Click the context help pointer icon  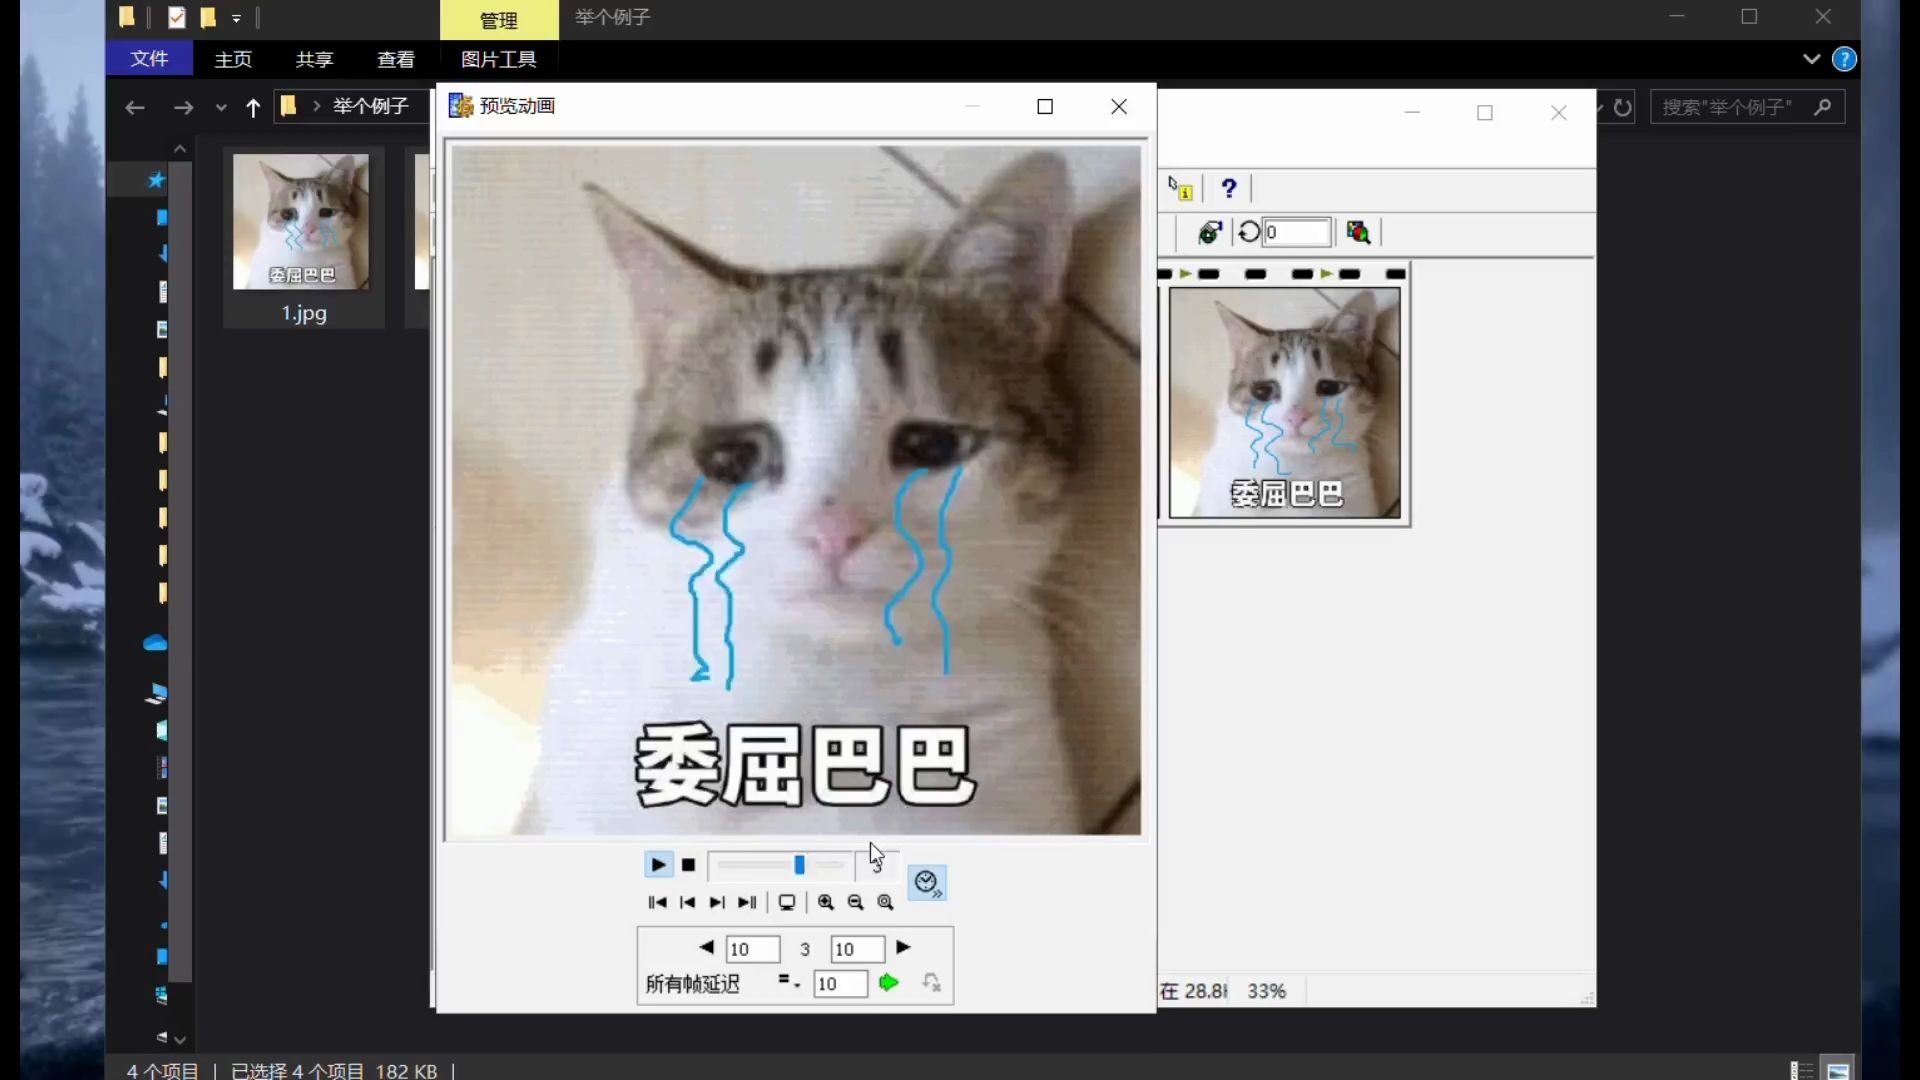(1181, 188)
